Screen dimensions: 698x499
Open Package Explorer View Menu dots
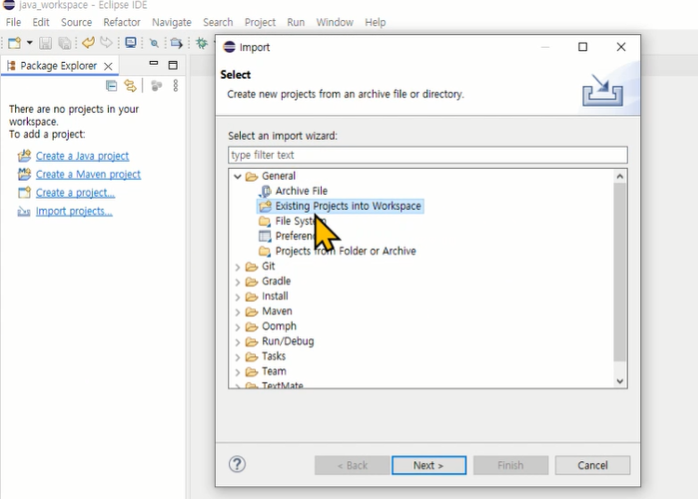click(x=176, y=85)
